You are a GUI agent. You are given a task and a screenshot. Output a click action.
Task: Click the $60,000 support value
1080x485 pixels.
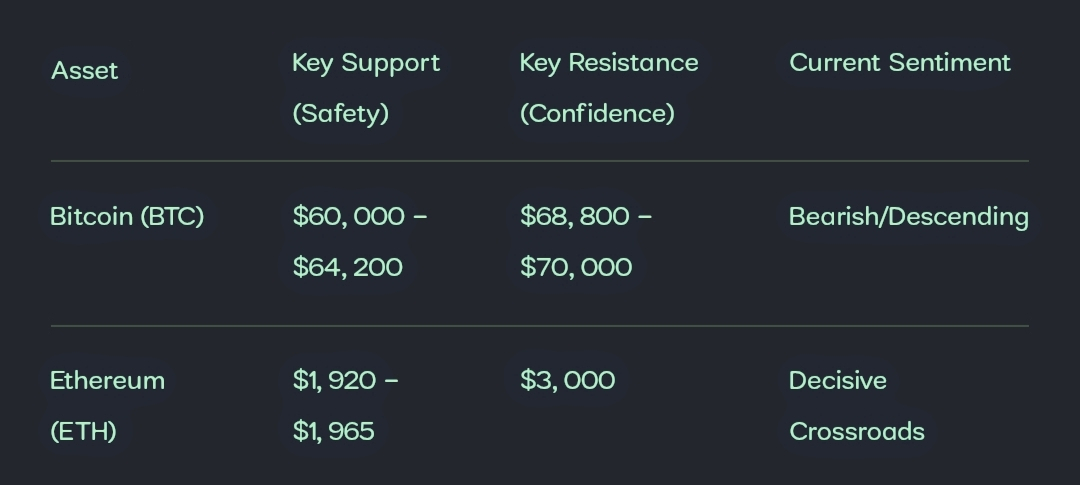(x=349, y=217)
